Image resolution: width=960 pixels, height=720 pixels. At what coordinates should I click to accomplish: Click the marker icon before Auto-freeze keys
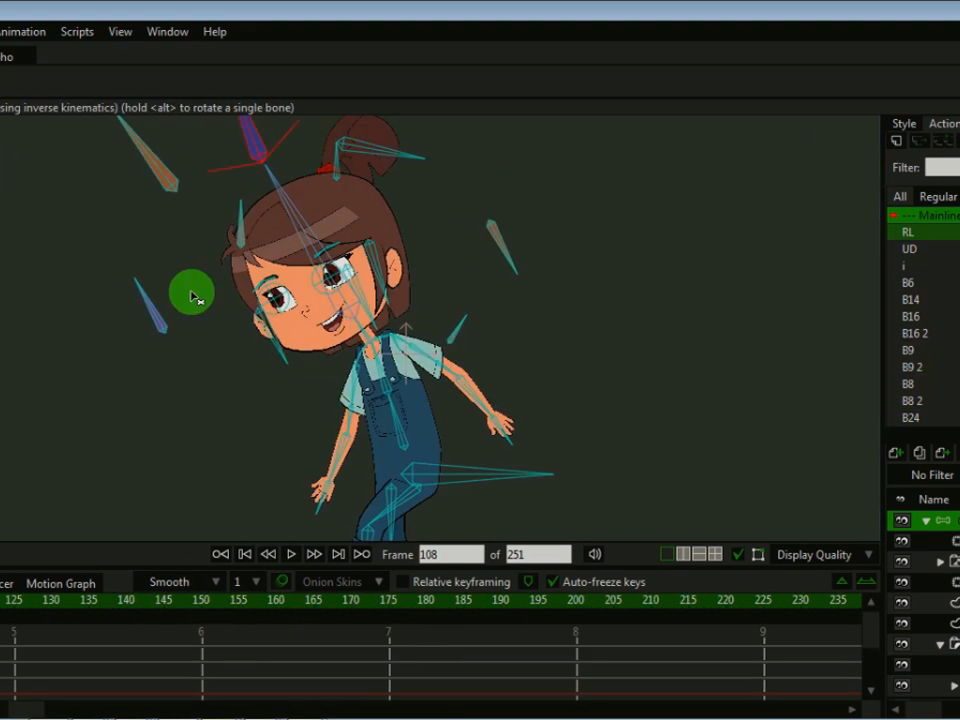528,581
